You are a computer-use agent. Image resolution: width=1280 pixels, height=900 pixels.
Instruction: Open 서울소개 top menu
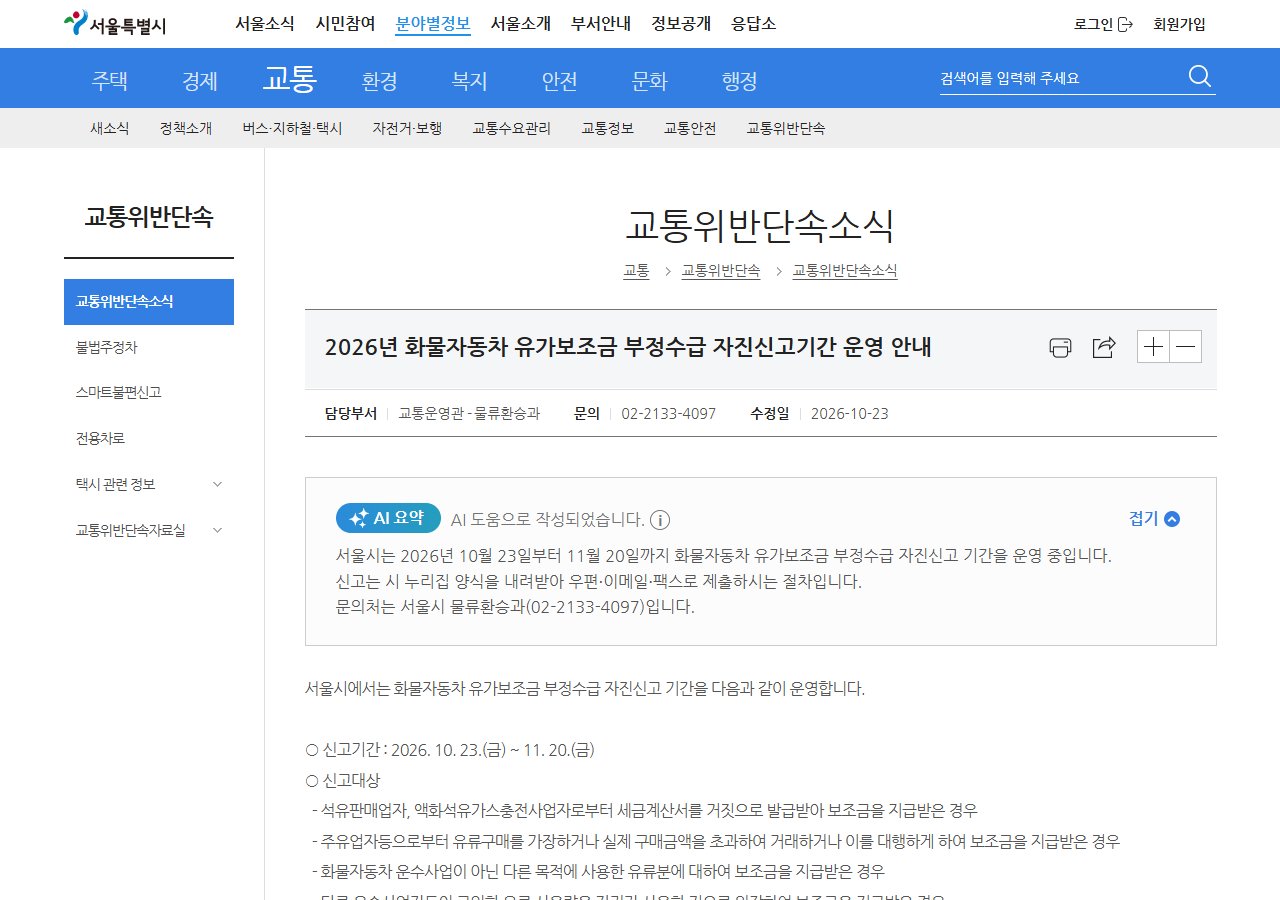(x=521, y=24)
